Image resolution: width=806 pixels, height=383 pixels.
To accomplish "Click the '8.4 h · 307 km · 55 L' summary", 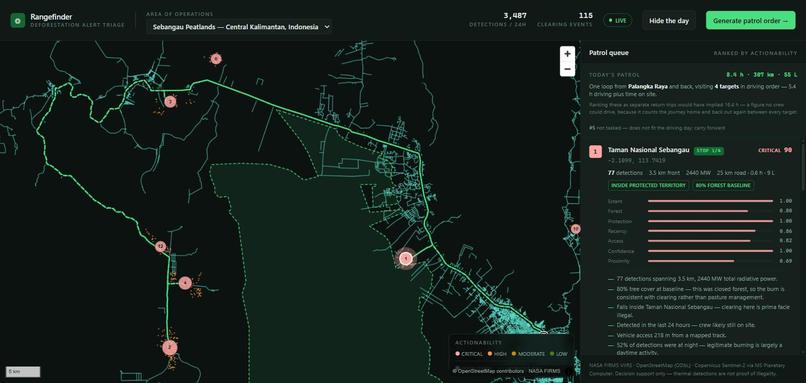I will point(761,75).
